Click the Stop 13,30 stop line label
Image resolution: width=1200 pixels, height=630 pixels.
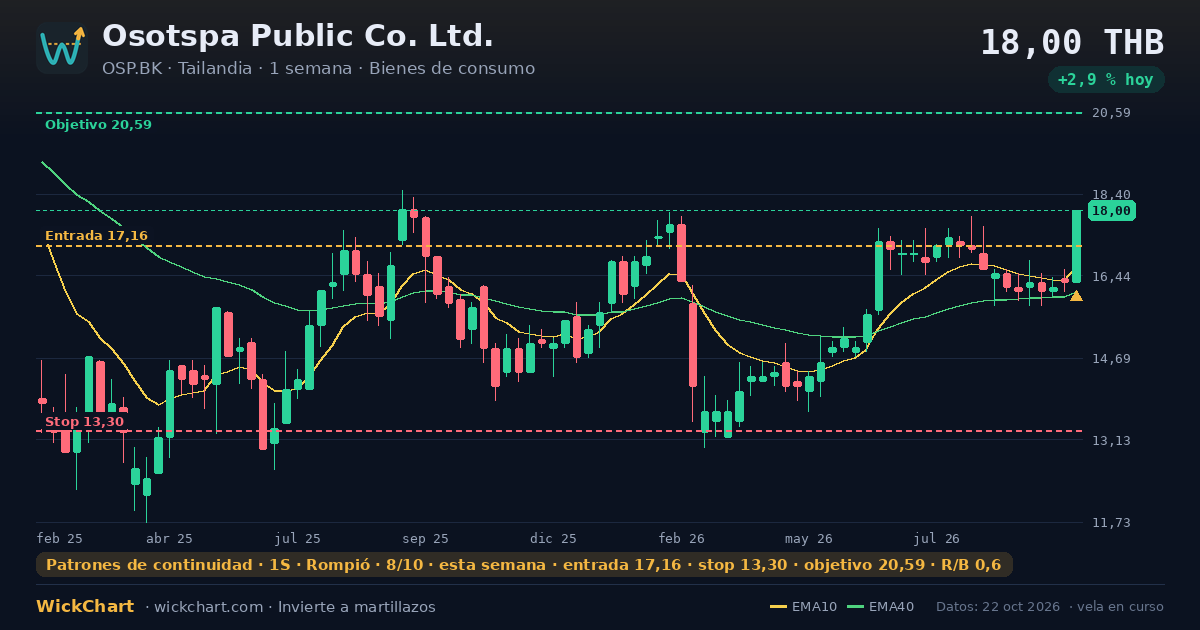84,422
